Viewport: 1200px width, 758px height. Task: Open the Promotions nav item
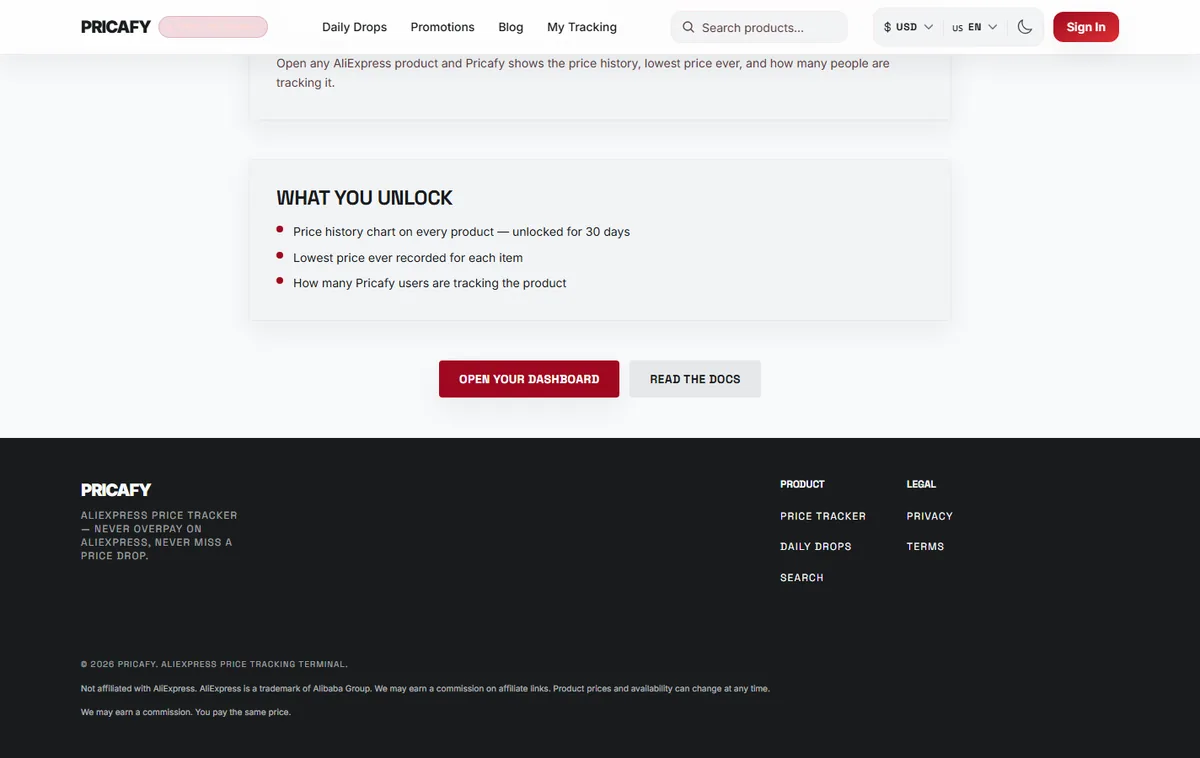[x=443, y=27]
